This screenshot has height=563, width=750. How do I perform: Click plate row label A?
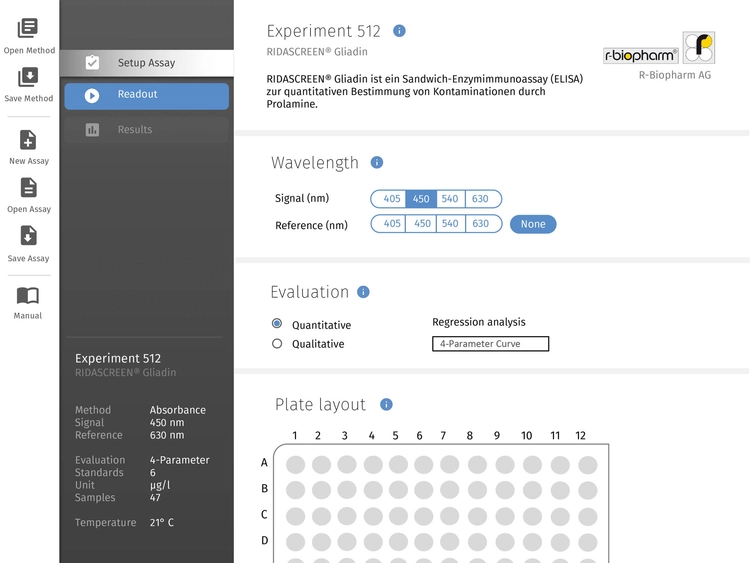pos(264,463)
